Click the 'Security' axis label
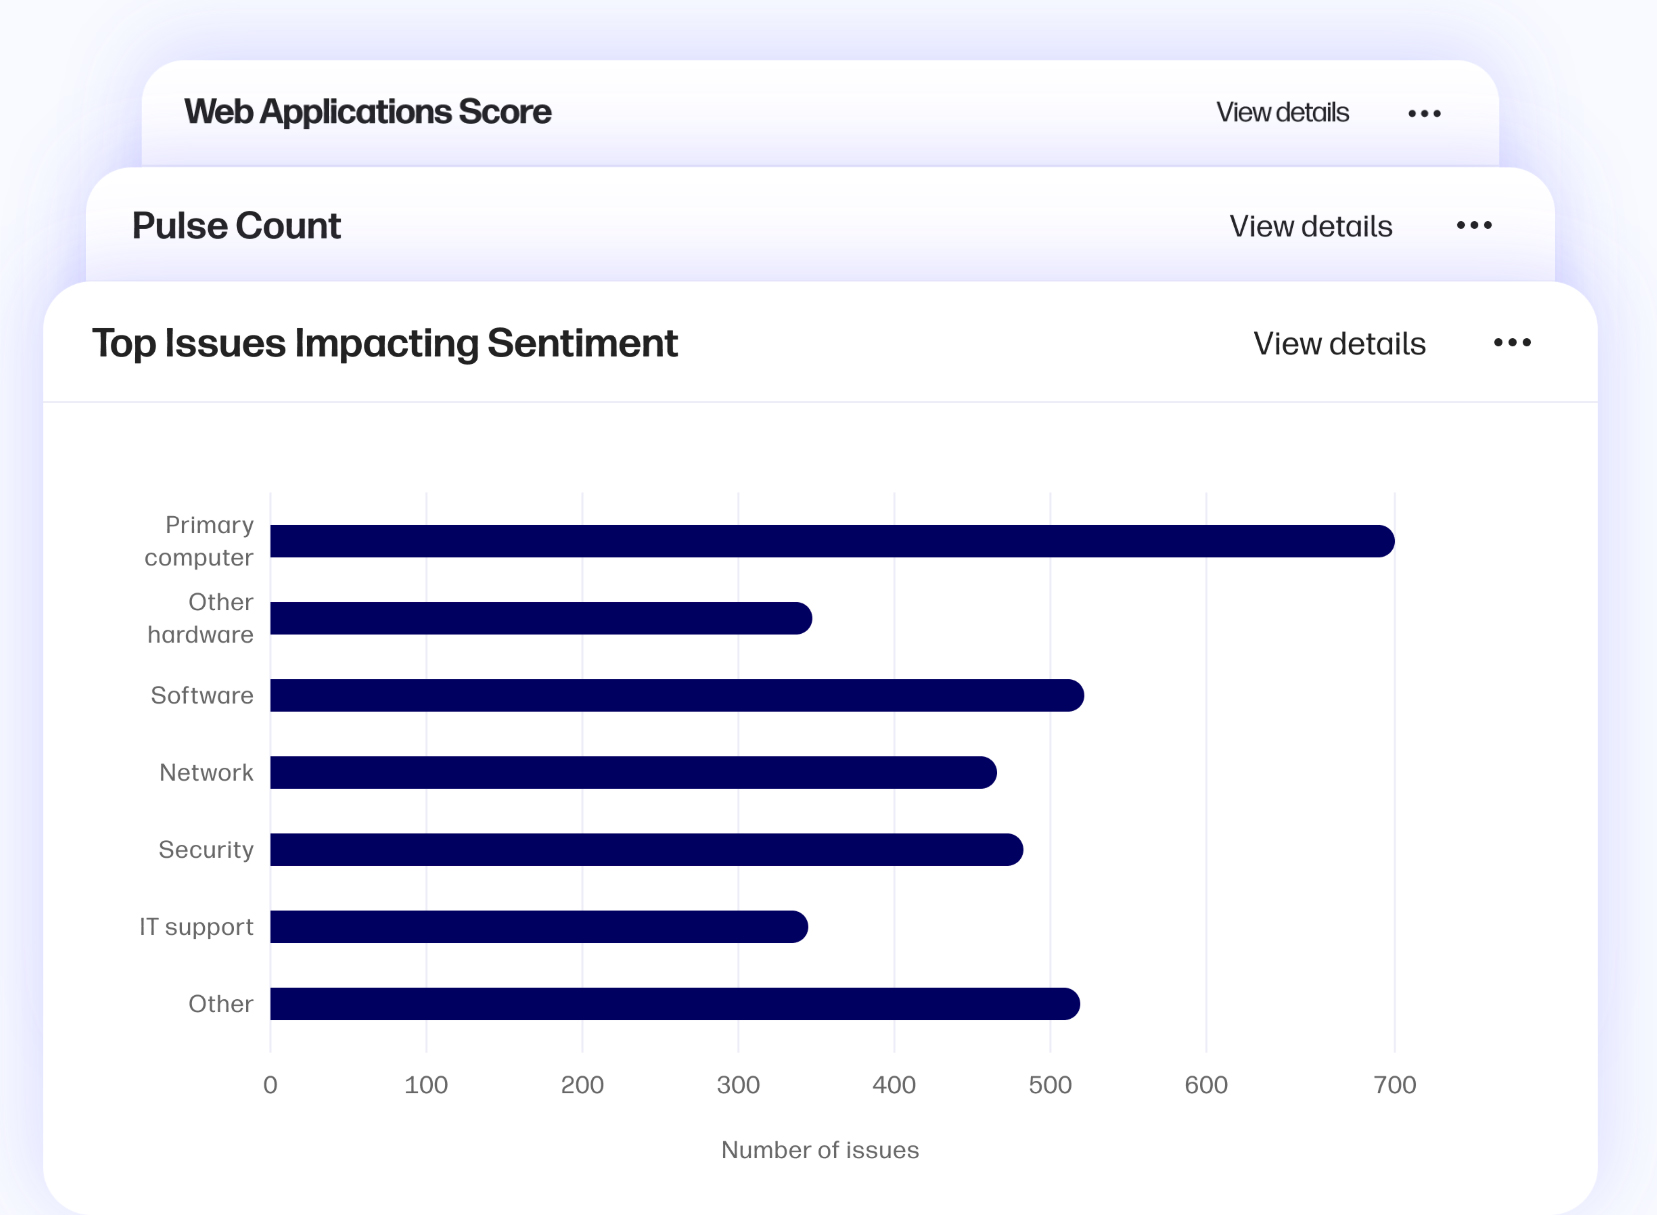 pyautogui.click(x=206, y=850)
